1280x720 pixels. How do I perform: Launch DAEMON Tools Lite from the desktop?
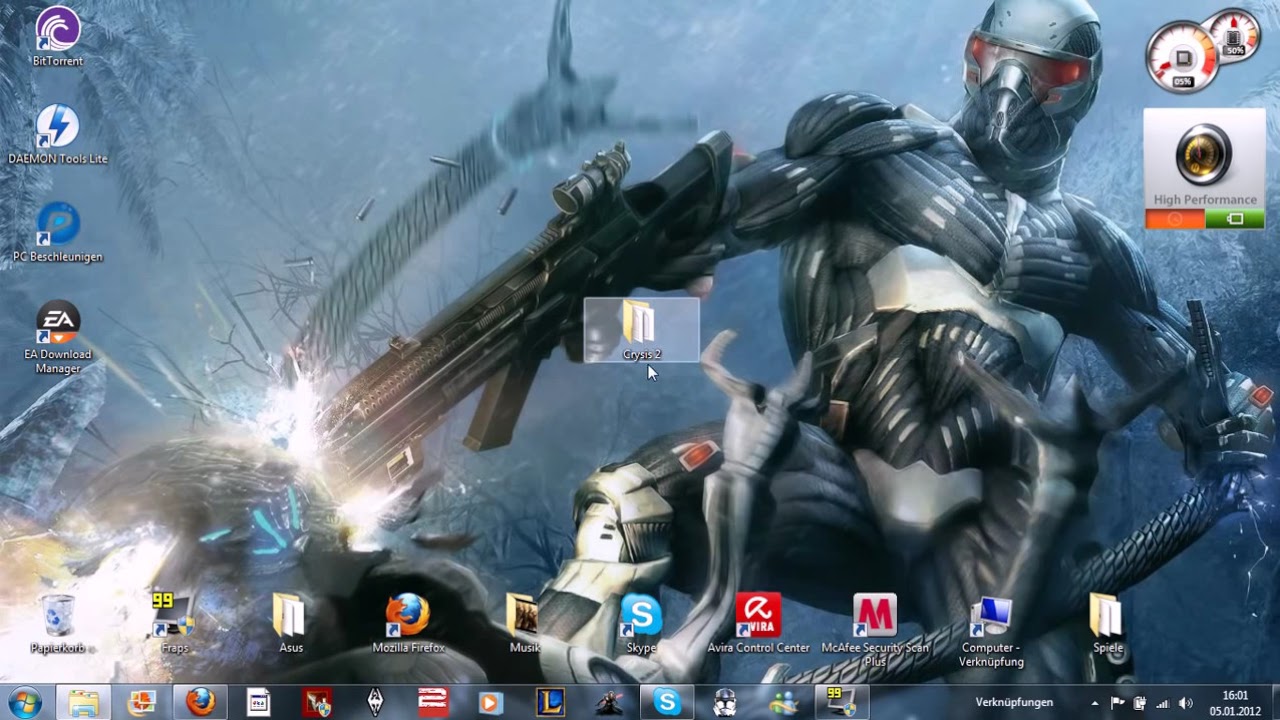pyautogui.click(x=58, y=134)
